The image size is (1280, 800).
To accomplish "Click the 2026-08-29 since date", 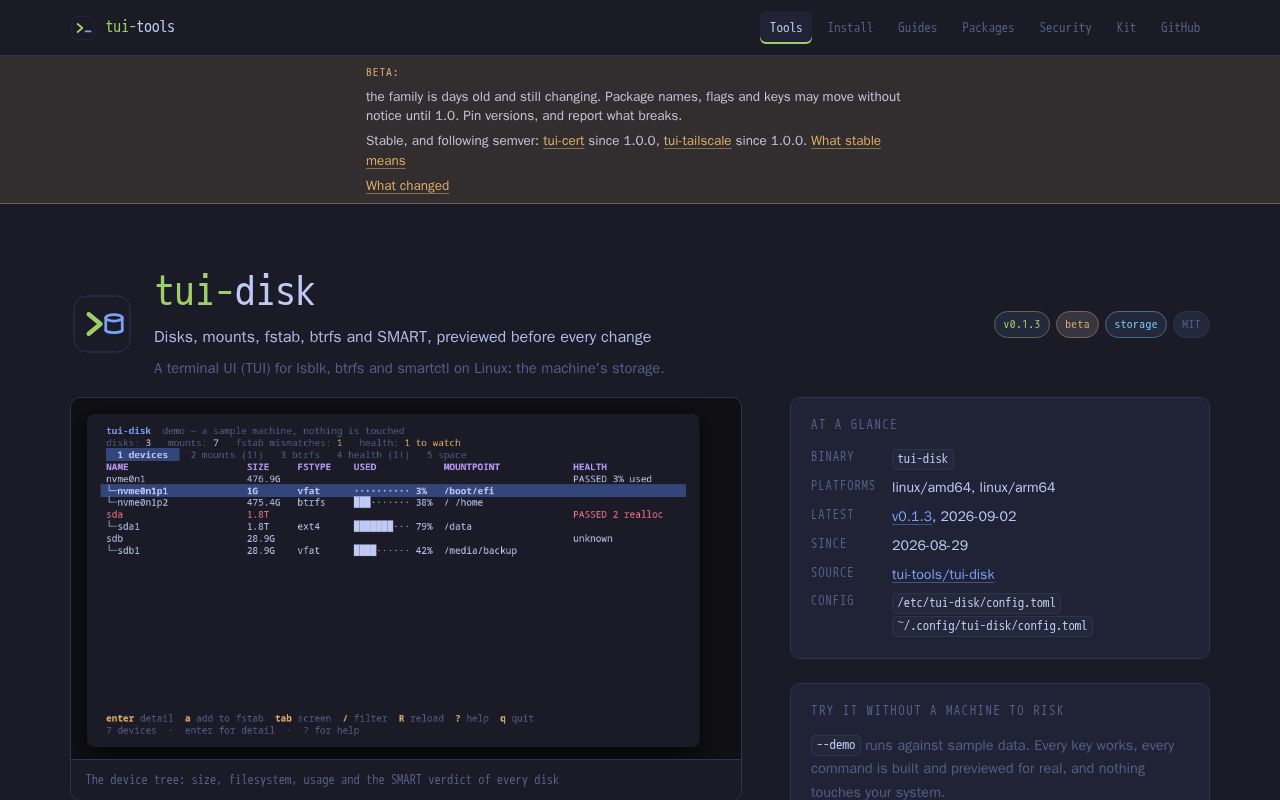I will (x=930, y=546).
